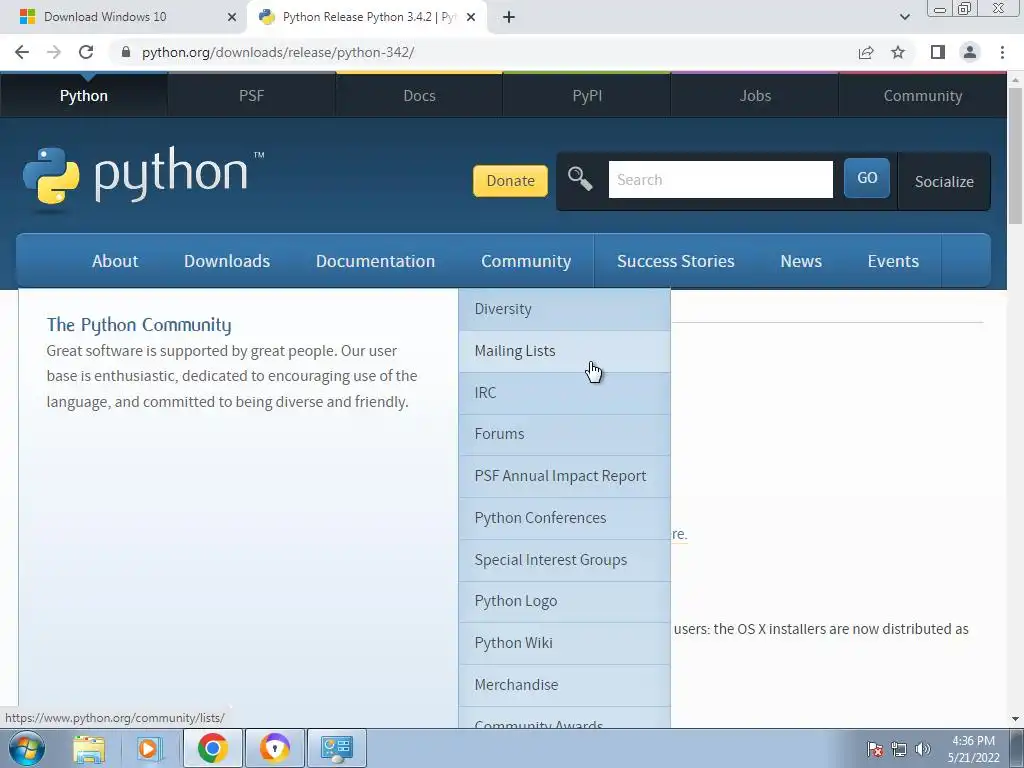Open the Chrome profile icon
Image resolution: width=1024 pixels, height=768 pixels.
[970, 52]
